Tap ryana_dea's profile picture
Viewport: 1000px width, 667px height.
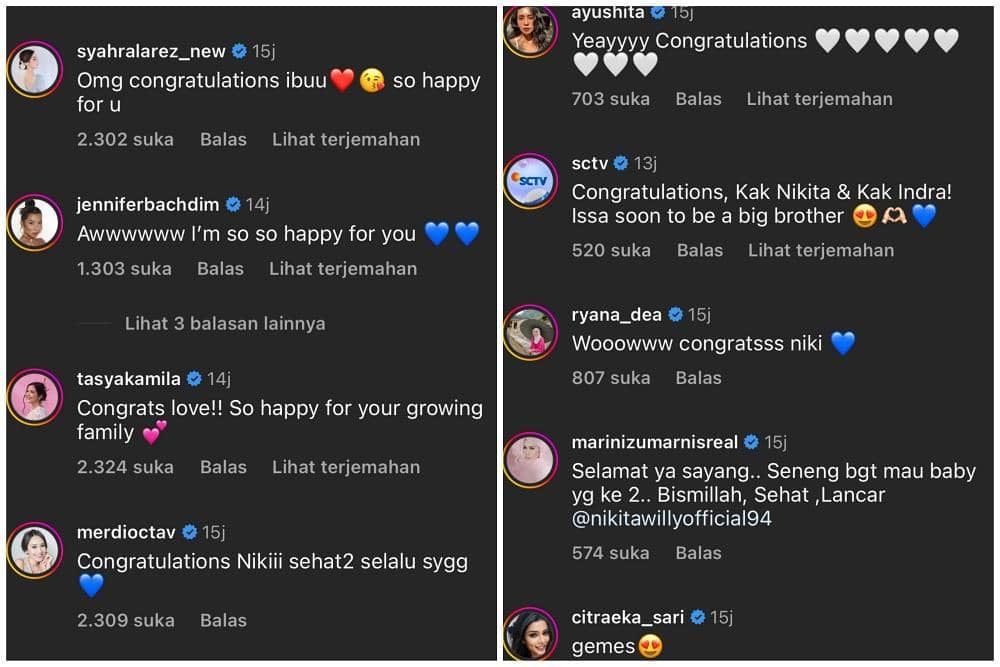[530, 333]
